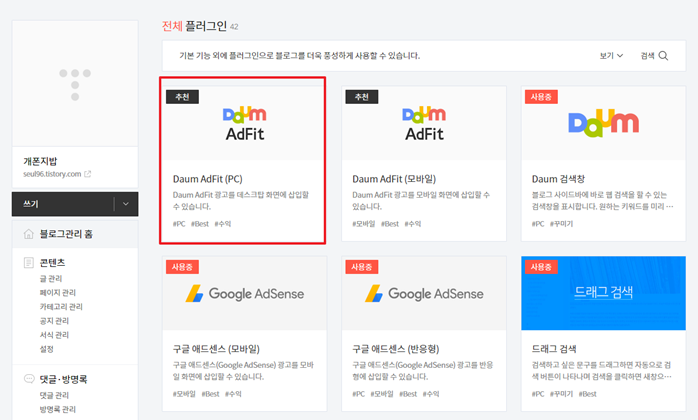
Task: Open 공지 관리 menu
Action: pyautogui.click(x=54, y=321)
